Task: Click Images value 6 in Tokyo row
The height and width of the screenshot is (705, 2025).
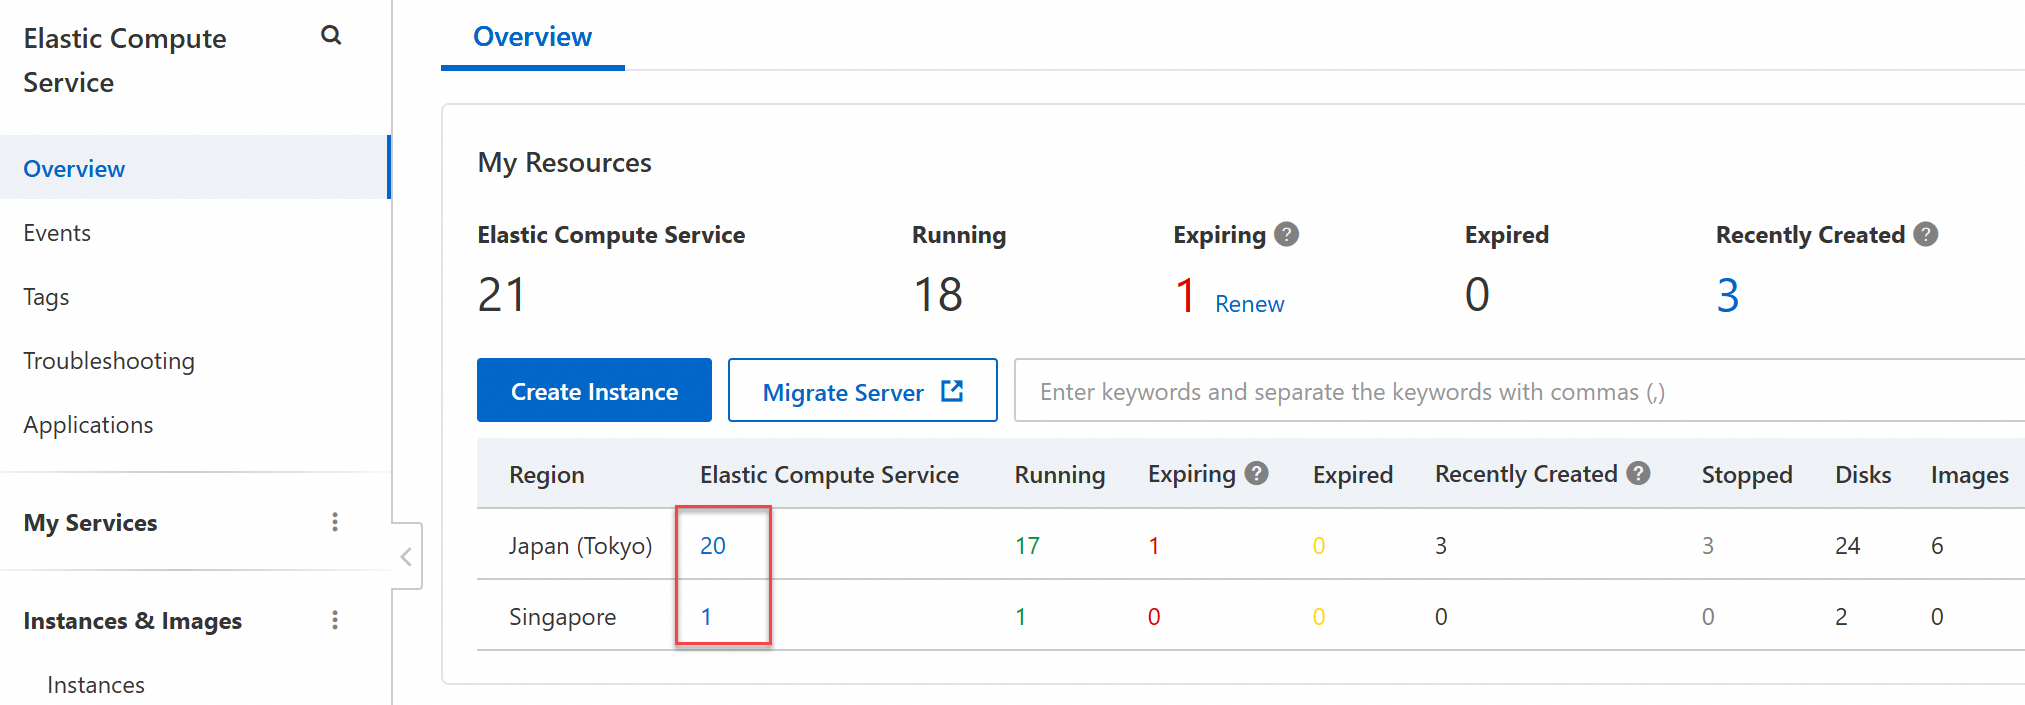Action: coord(1937,546)
